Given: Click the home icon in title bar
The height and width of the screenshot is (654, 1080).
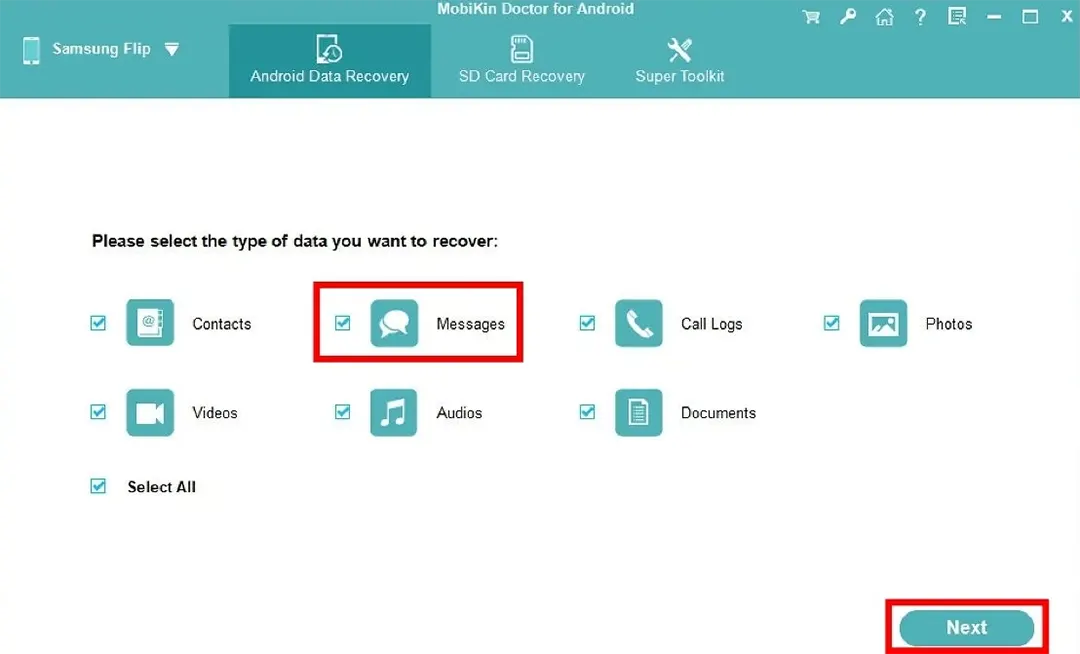Looking at the screenshot, I should tap(884, 16).
